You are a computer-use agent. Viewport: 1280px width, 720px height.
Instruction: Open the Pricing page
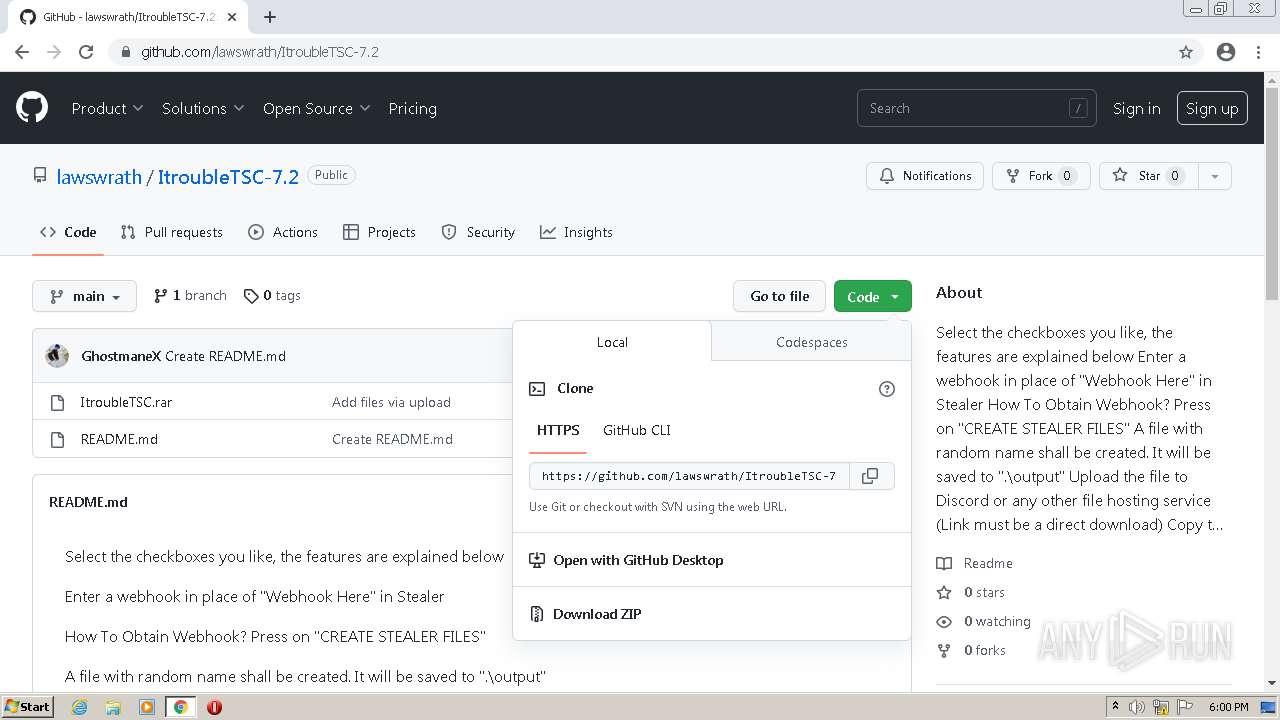point(412,108)
